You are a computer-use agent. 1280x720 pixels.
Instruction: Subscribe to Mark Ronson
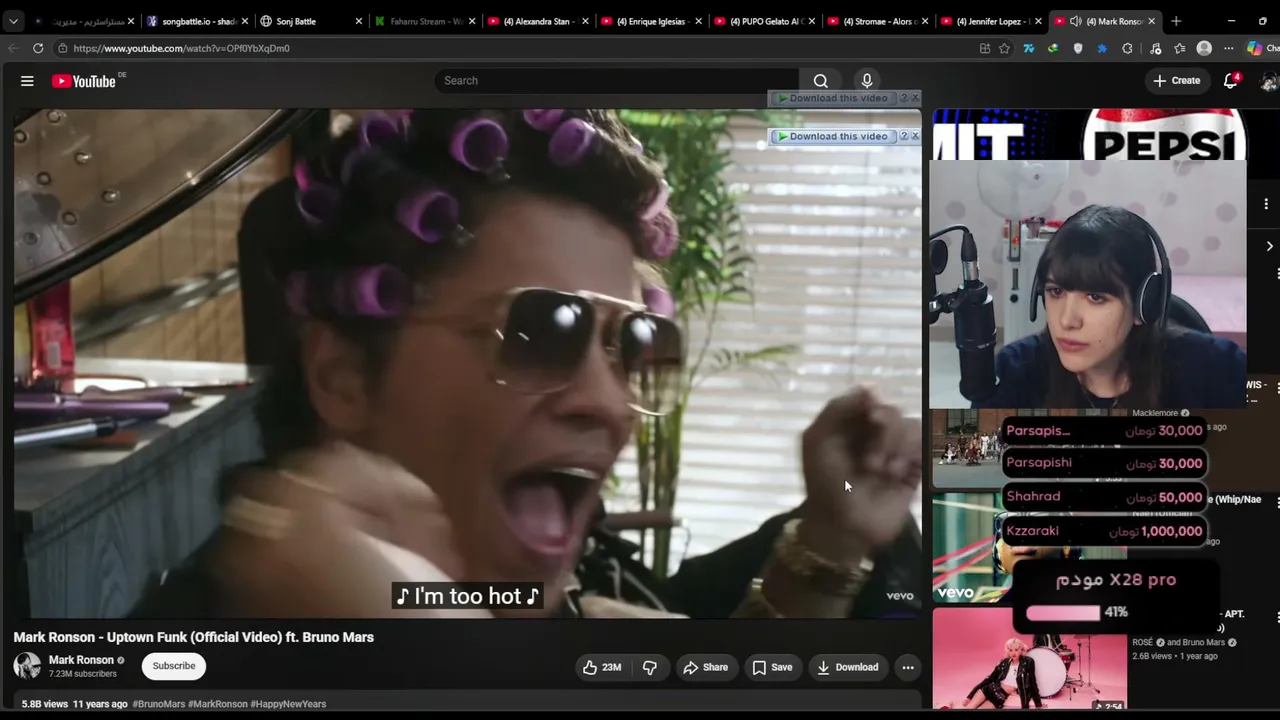coord(174,666)
